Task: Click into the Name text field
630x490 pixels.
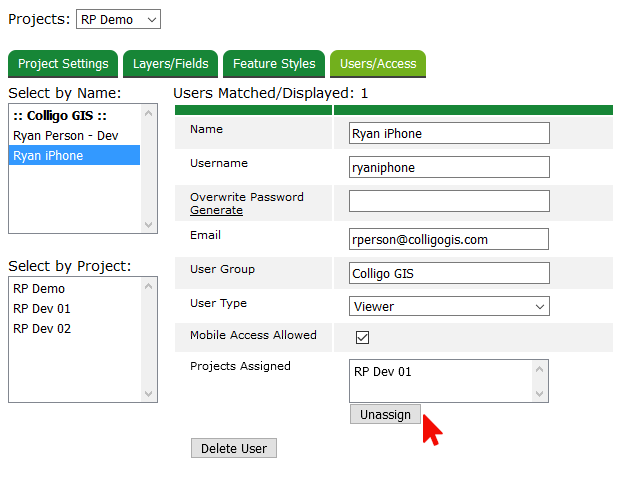Action: click(449, 133)
